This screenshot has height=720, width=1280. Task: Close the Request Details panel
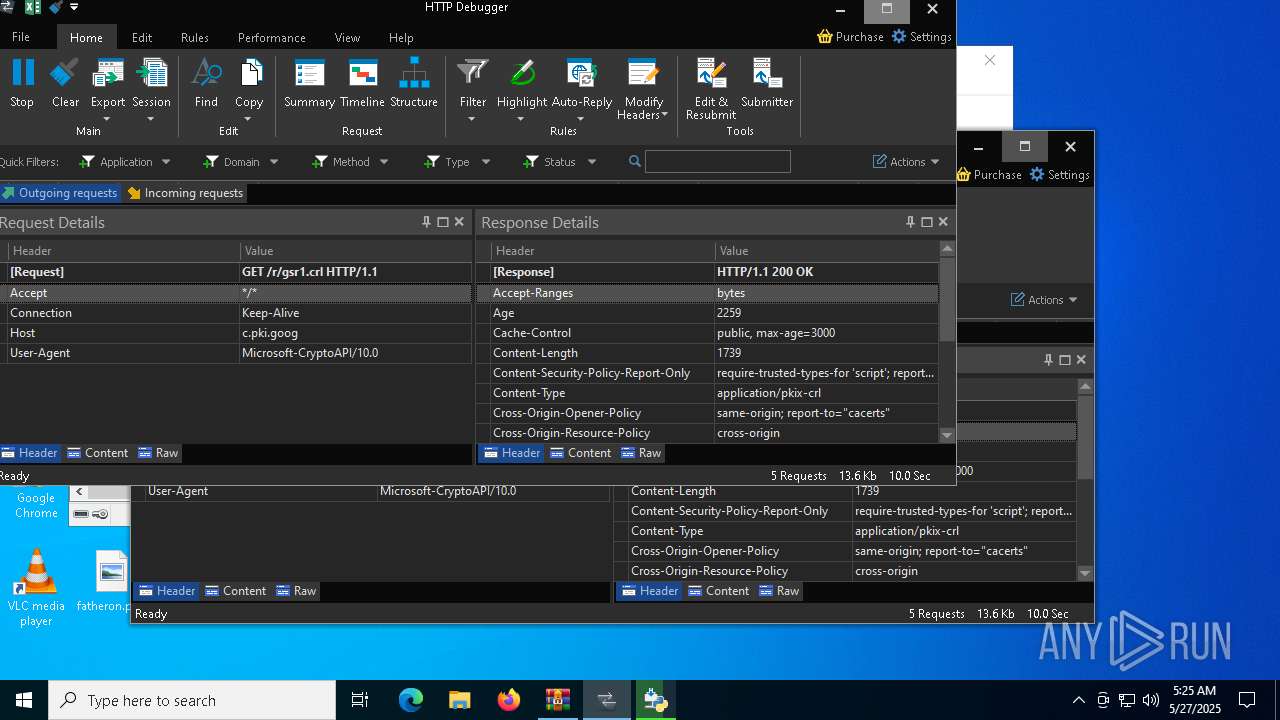point(459,222)
